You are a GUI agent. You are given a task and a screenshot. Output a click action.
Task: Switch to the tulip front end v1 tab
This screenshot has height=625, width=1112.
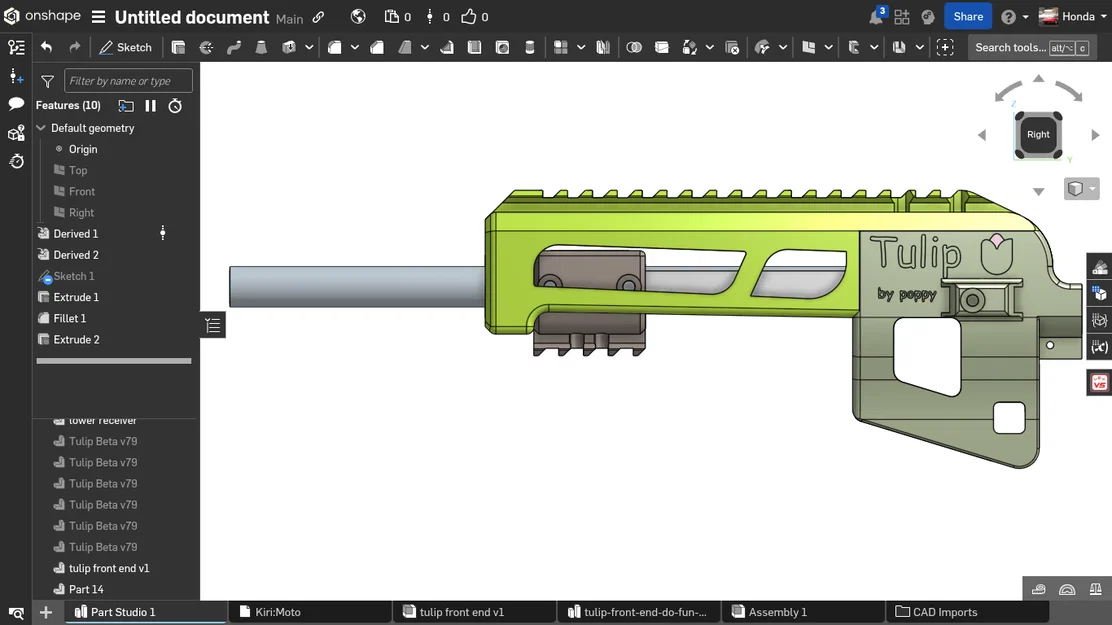474,612
